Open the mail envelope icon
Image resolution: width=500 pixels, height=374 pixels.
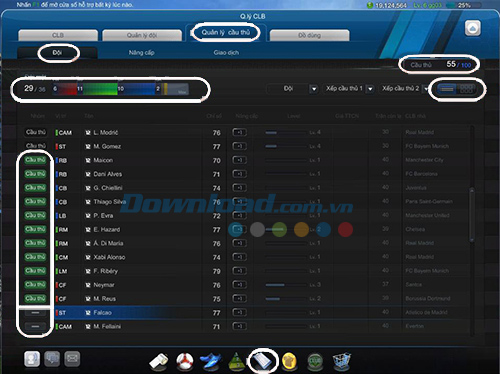72,359
